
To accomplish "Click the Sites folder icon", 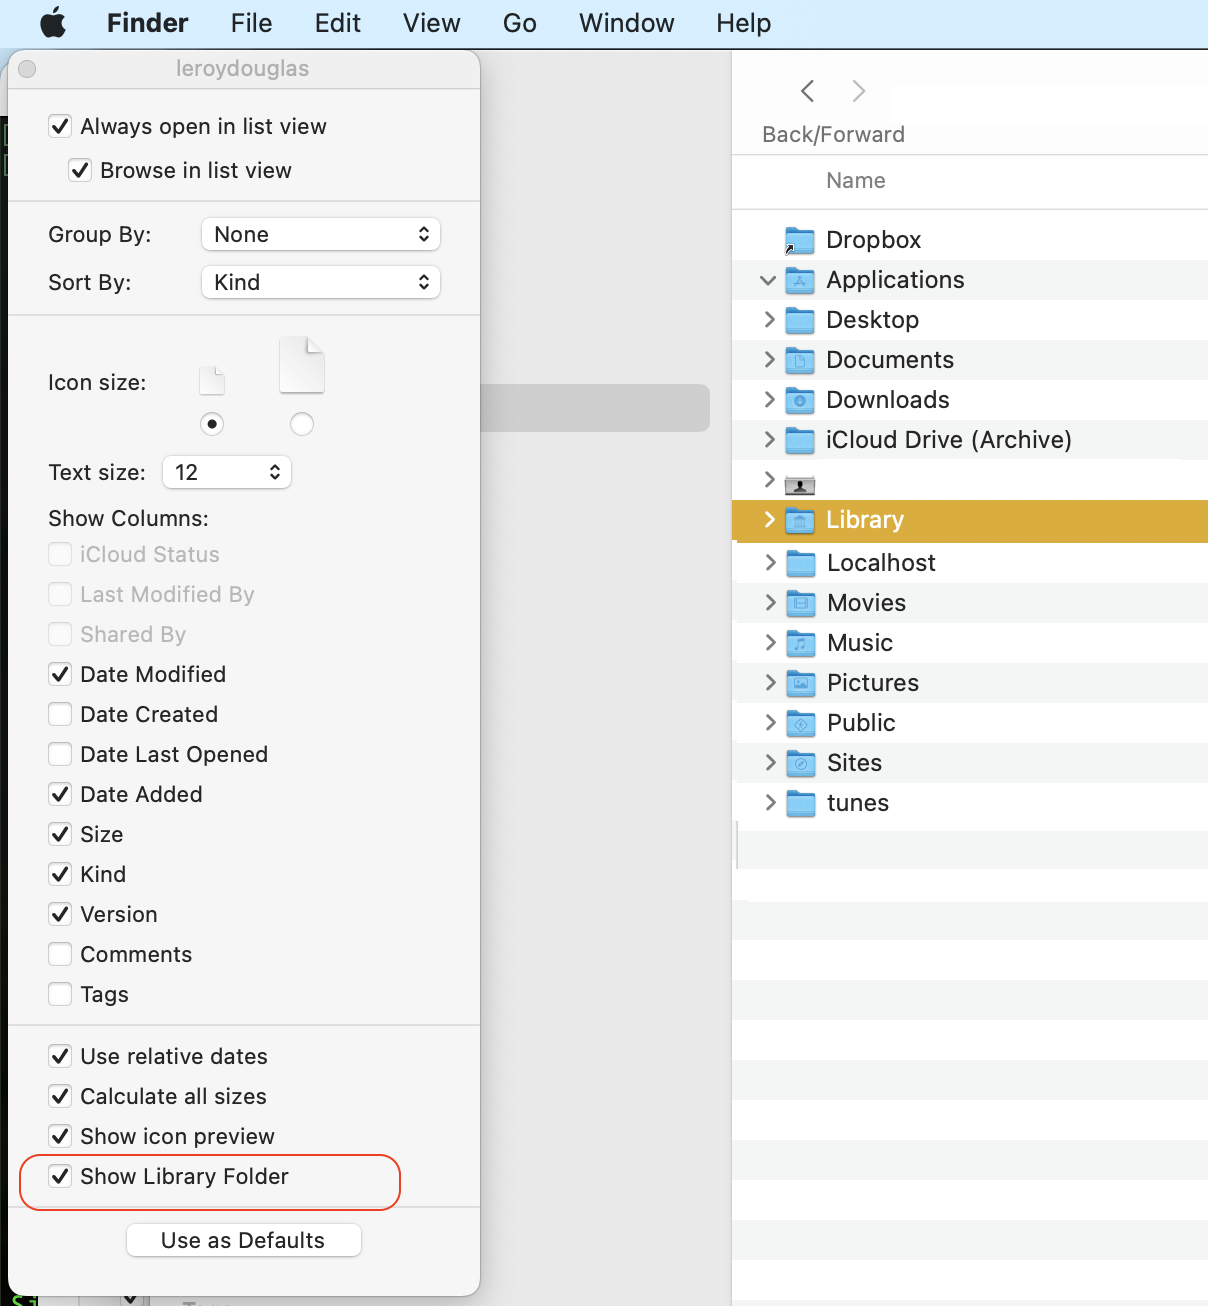I will coord(800,763).
